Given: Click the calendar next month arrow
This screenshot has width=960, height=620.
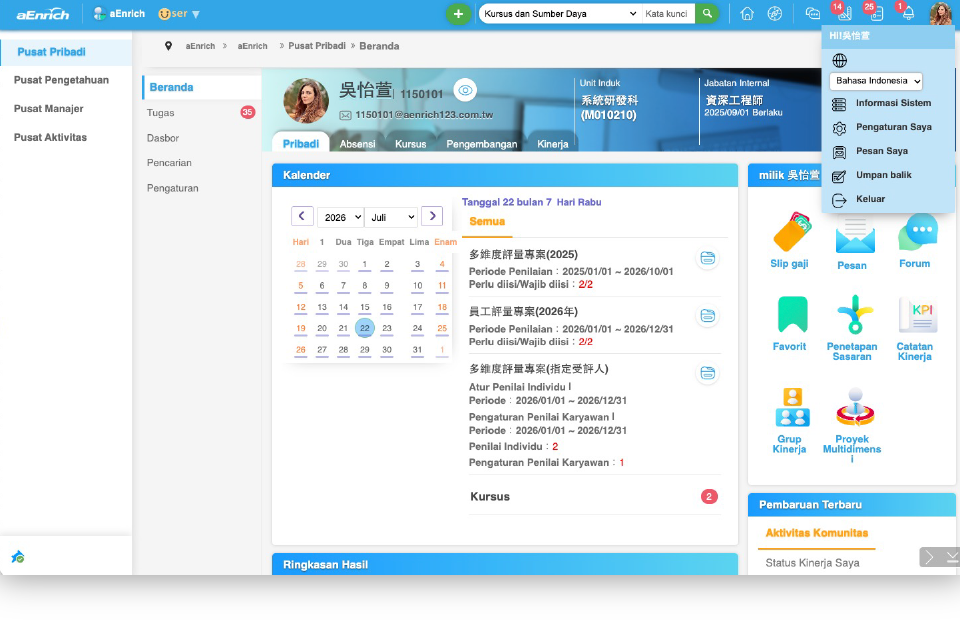Looking at the screenshot, I should point(432,216).
